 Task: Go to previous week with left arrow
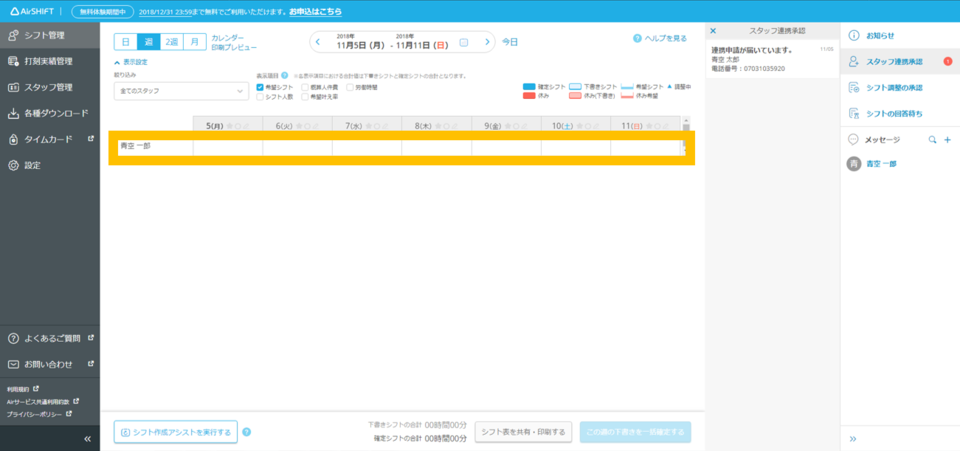click(318, 42)
